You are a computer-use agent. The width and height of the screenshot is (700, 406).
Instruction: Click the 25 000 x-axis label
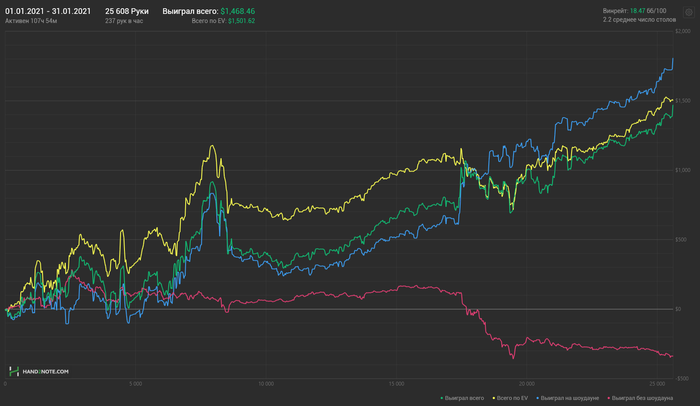[x=657, y=384]
